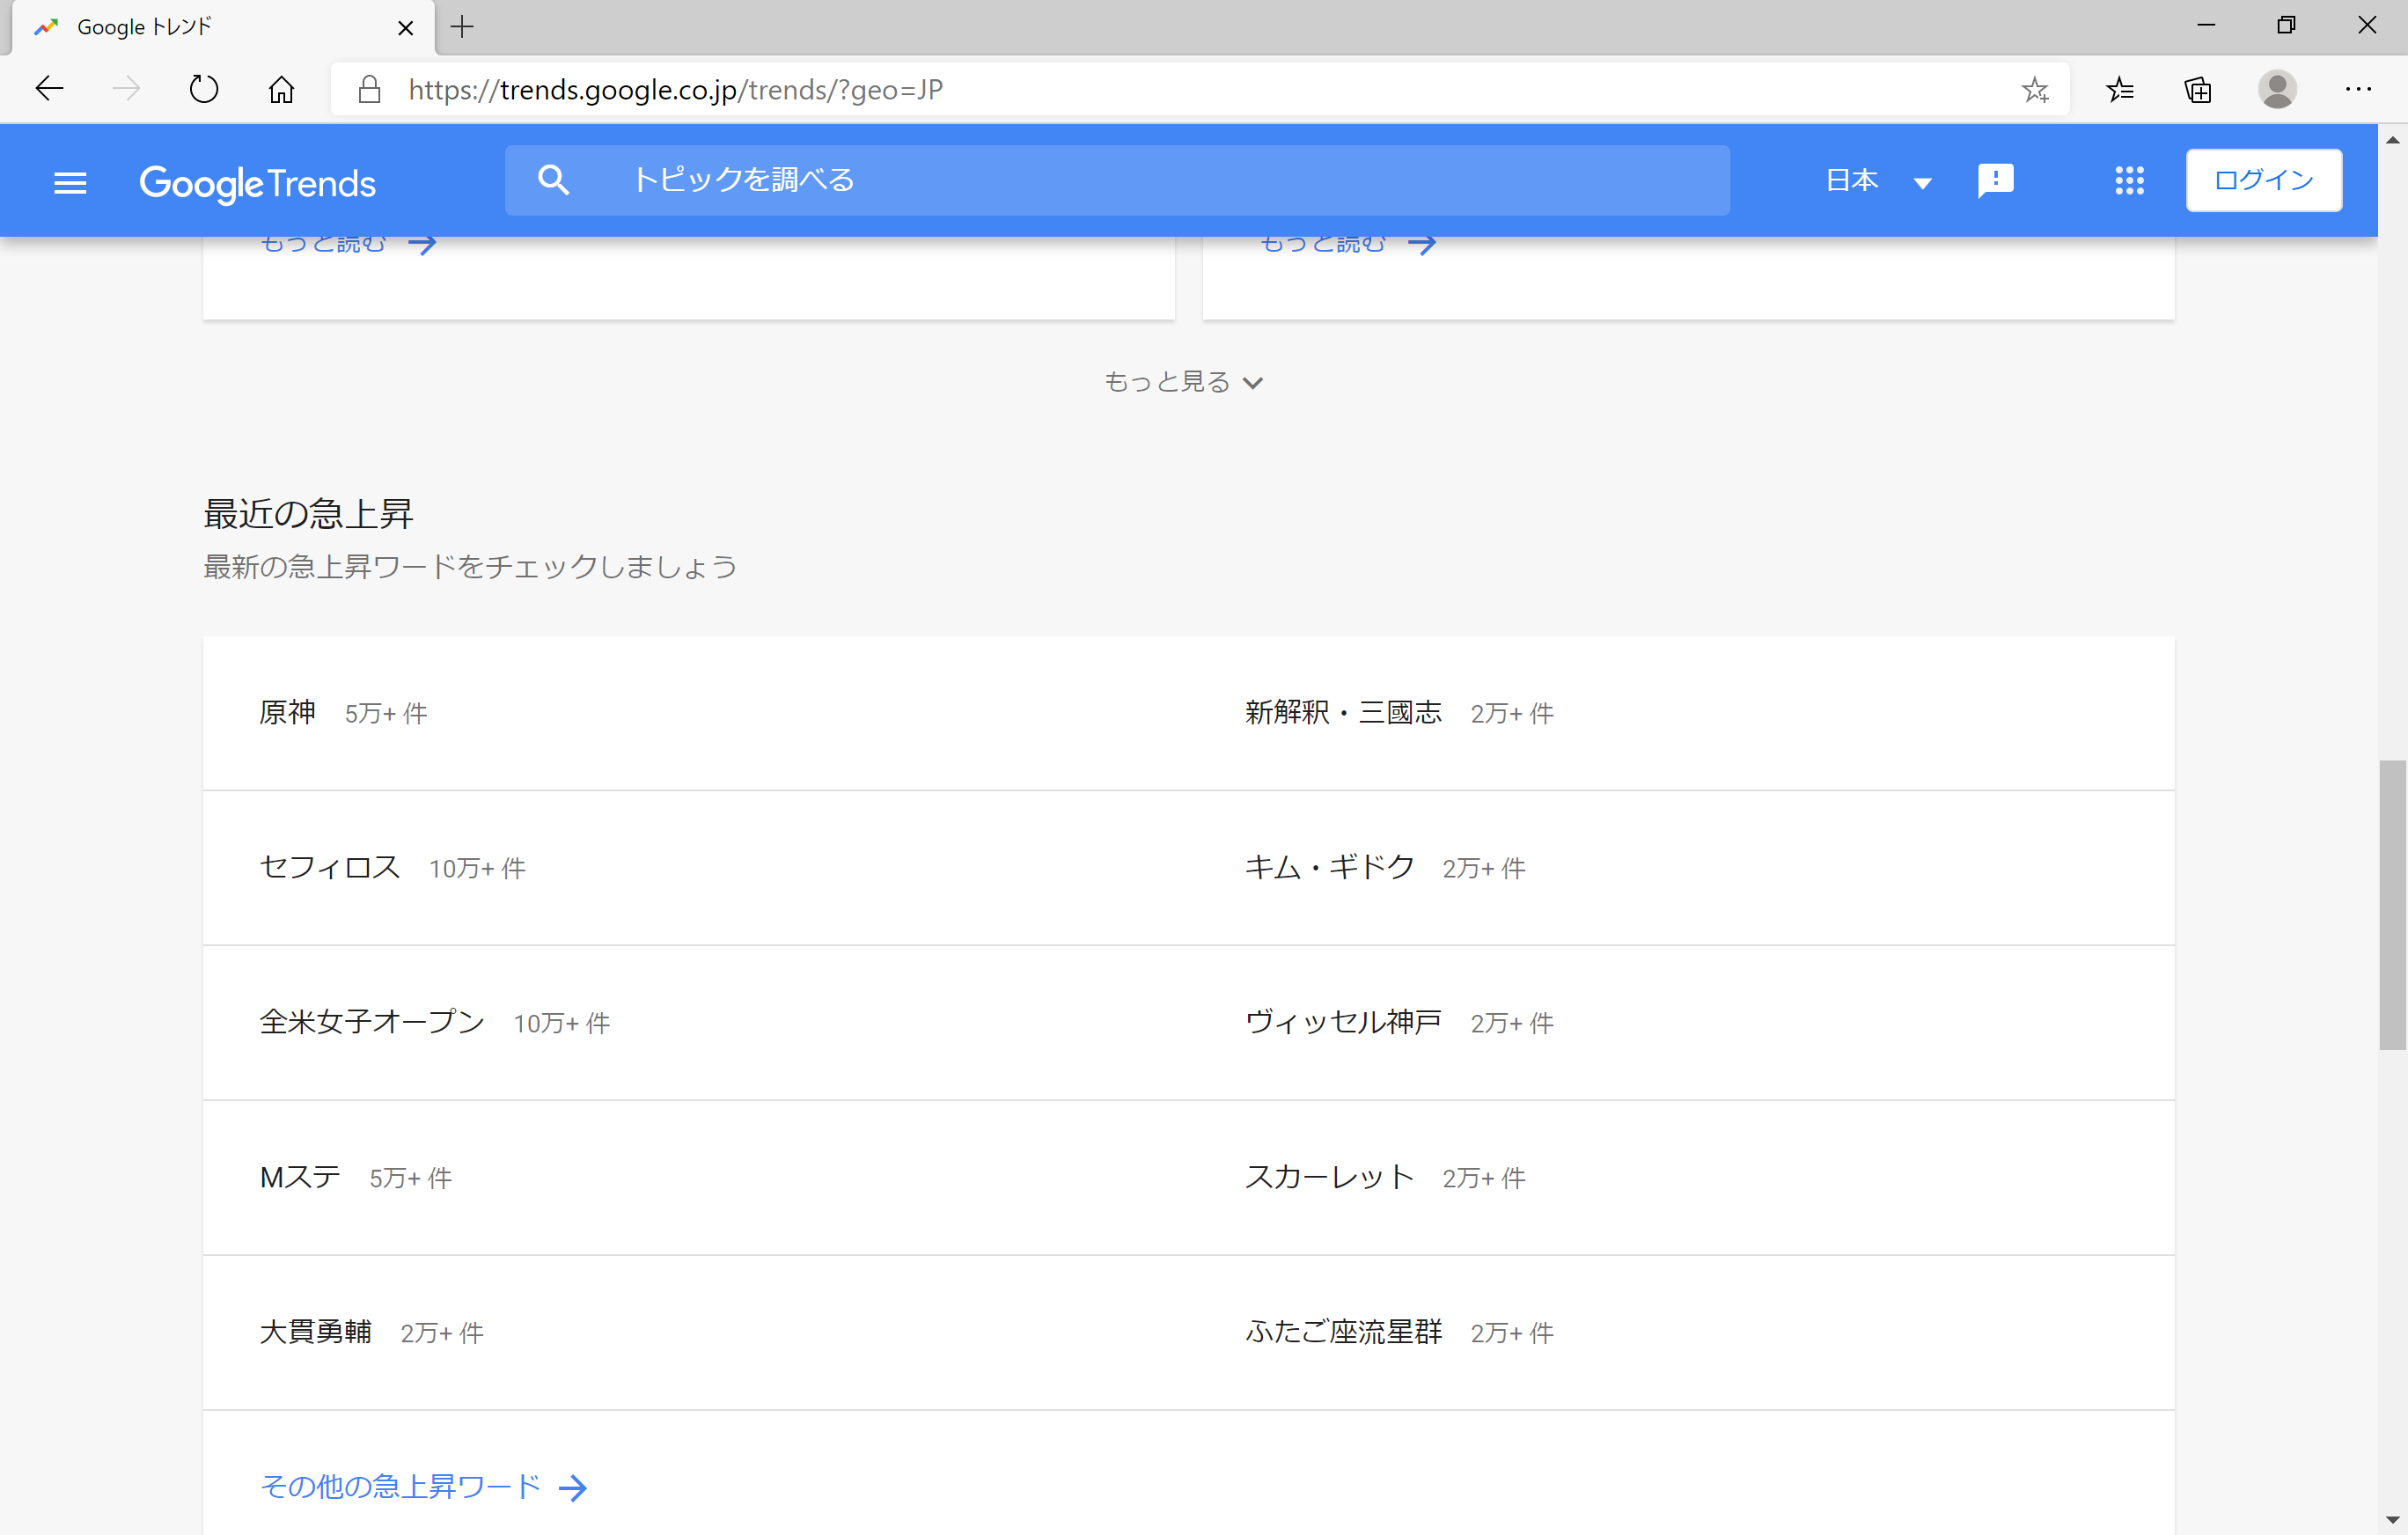This screenshot has width=2408, height=1535.
Task: Add this page to favorites star
Action: point(2035,89)
